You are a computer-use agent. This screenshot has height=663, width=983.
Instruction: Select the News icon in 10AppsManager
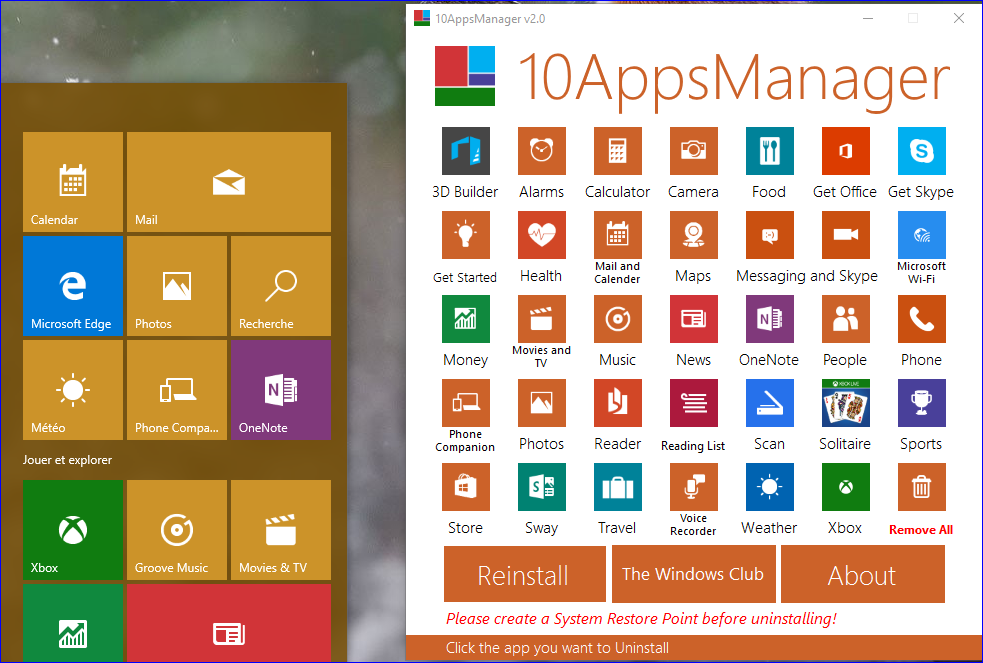coord(693,319)
